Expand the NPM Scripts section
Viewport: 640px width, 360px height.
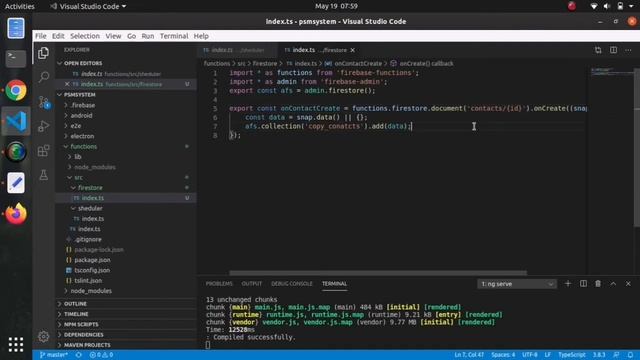tap(81, 324)
